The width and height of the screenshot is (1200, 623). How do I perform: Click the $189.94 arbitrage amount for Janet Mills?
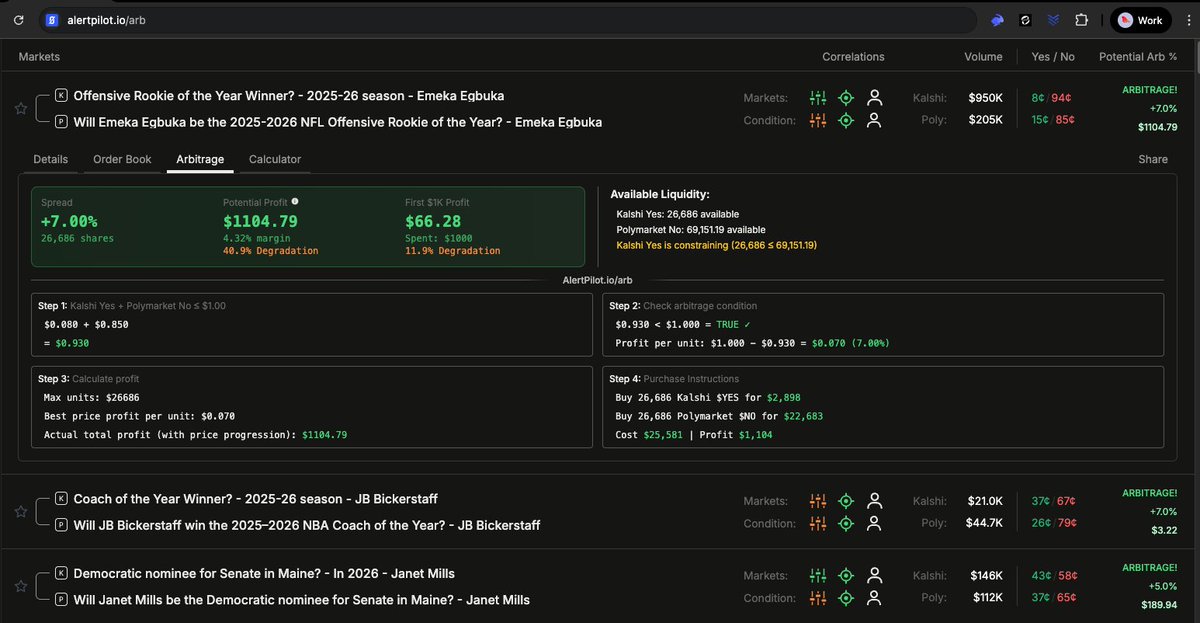(x=1158, y=605)
